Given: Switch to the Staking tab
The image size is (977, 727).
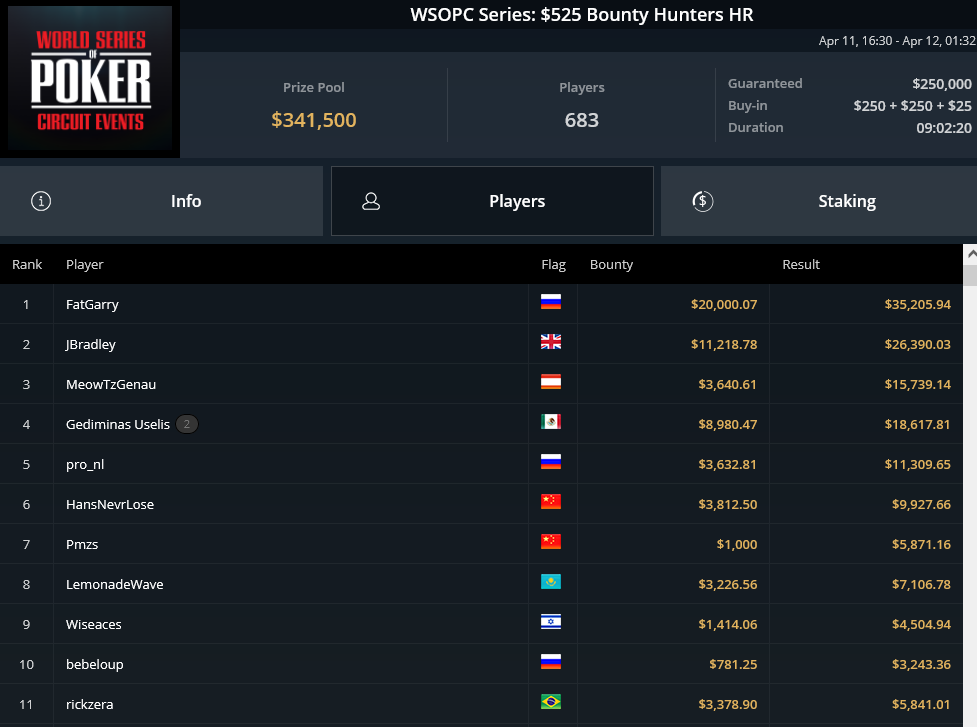Looking at the screenshot, I should click(x=819, y=201).
